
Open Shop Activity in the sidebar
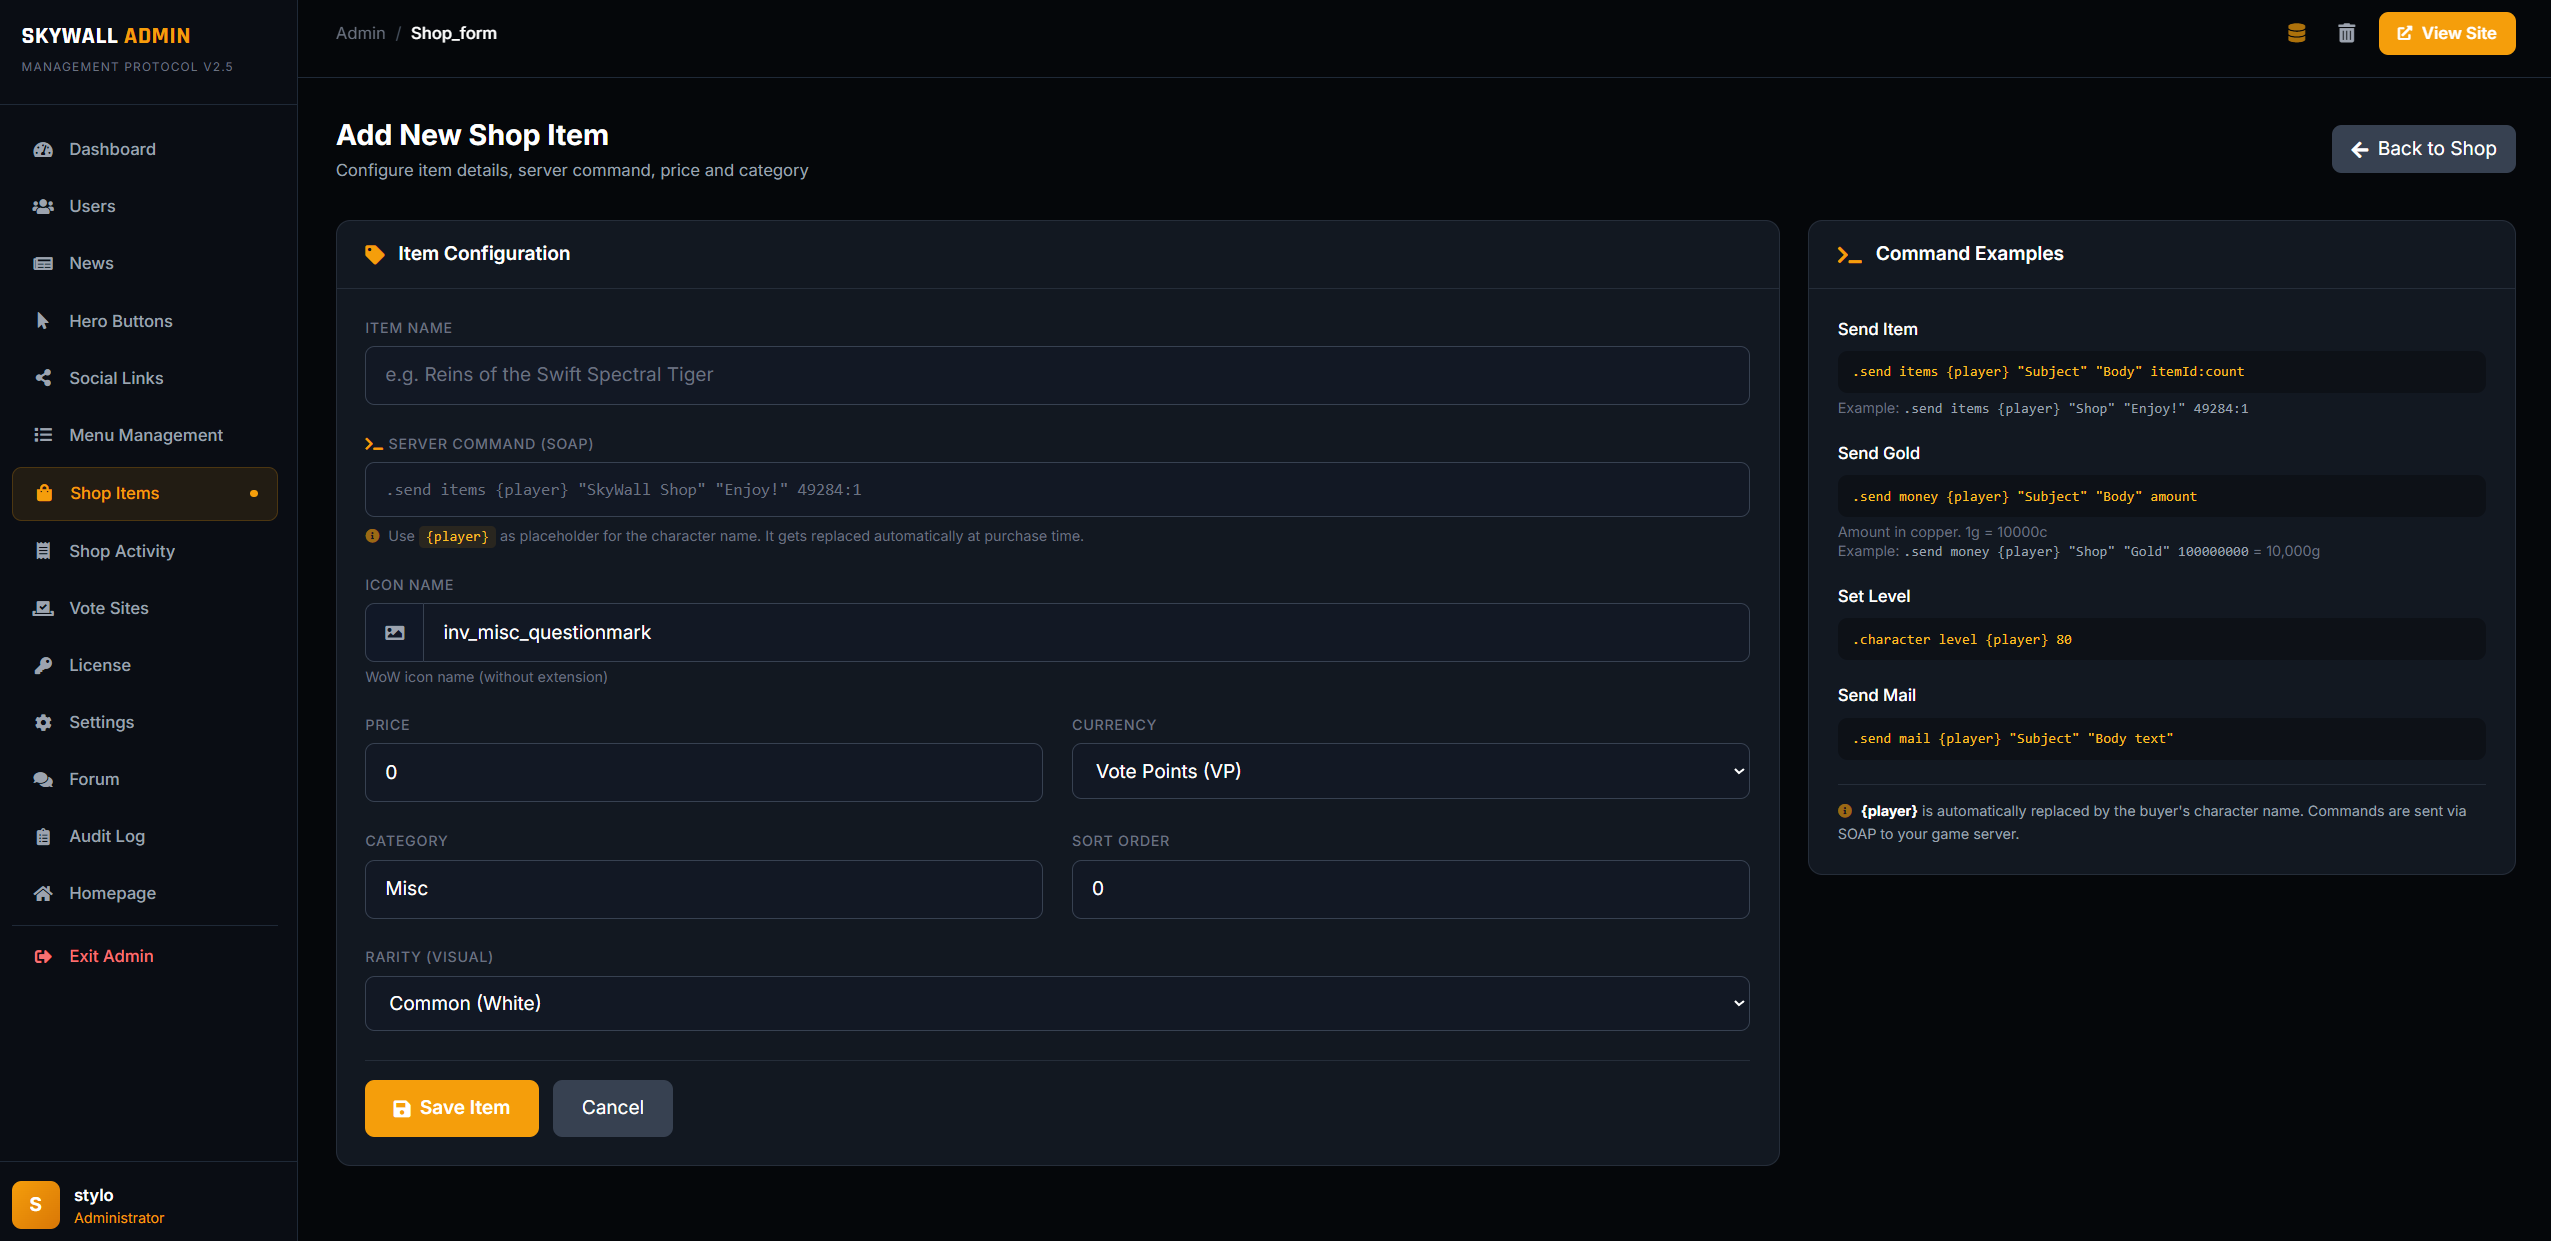pyautogui.click(x=122, y=551)
